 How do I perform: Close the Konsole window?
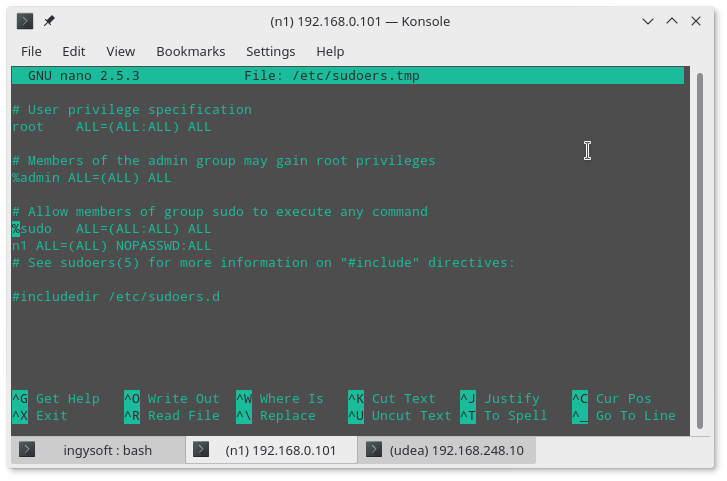695,21
